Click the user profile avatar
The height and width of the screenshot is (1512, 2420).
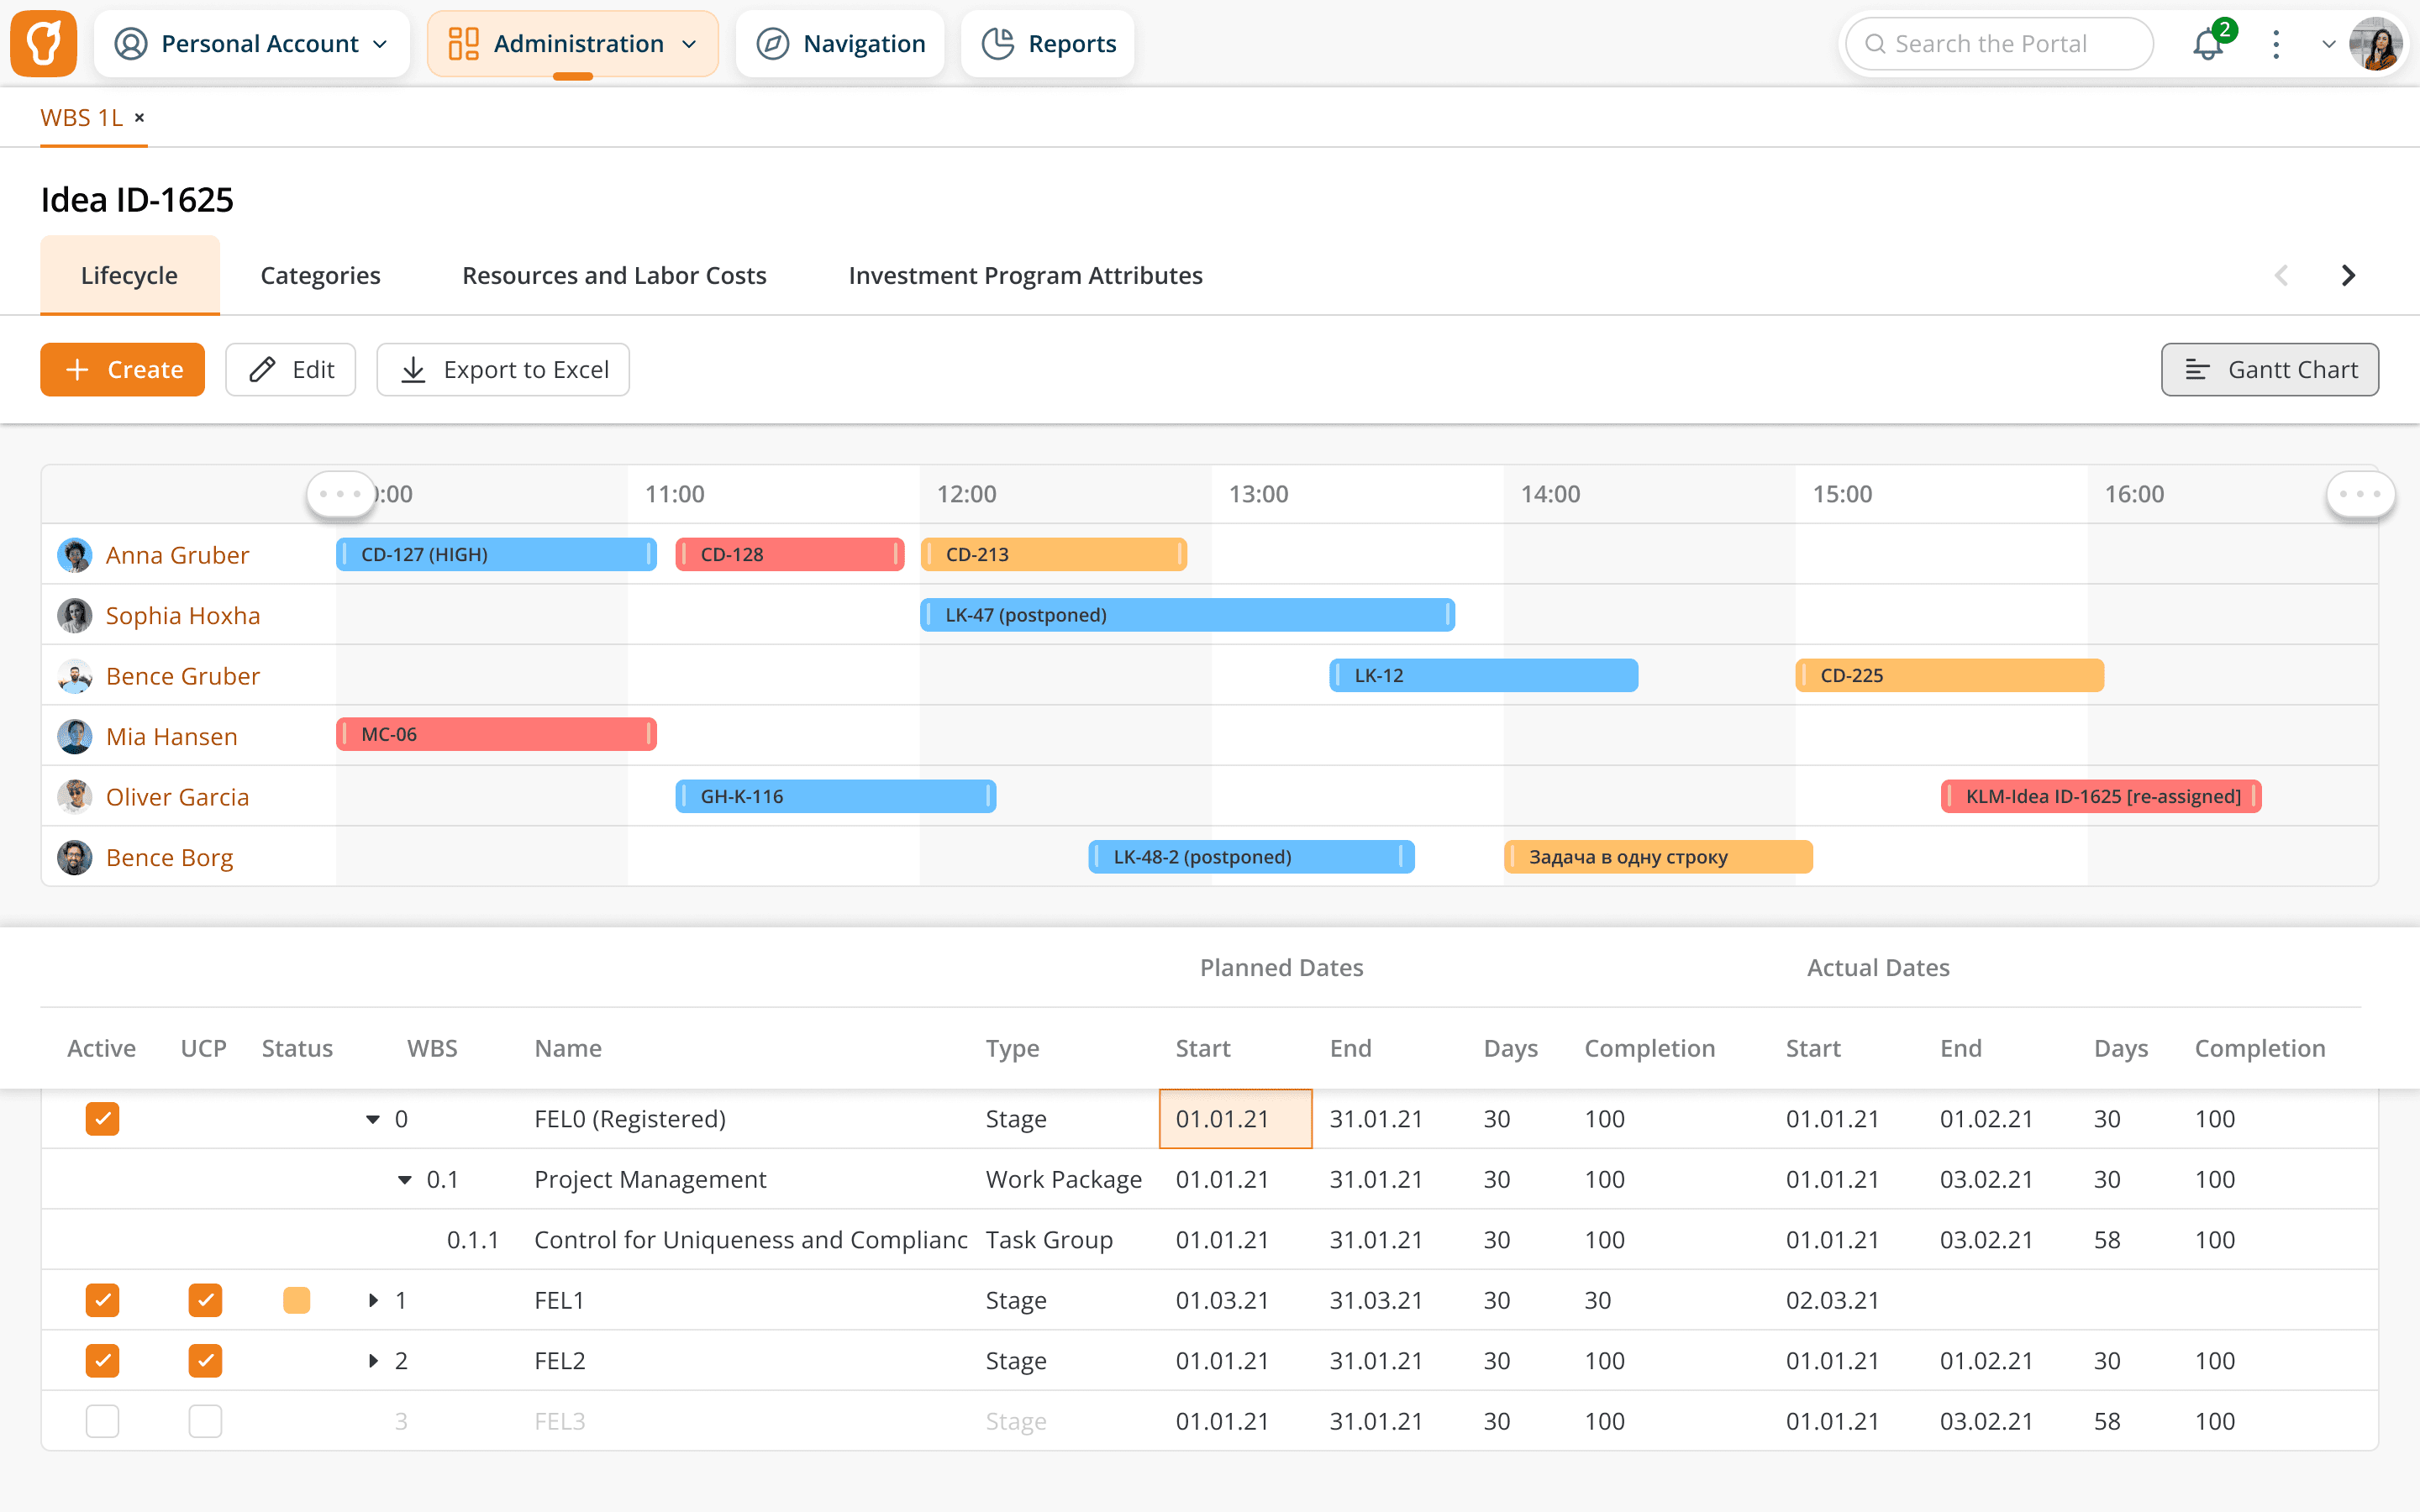[2375, 44]
